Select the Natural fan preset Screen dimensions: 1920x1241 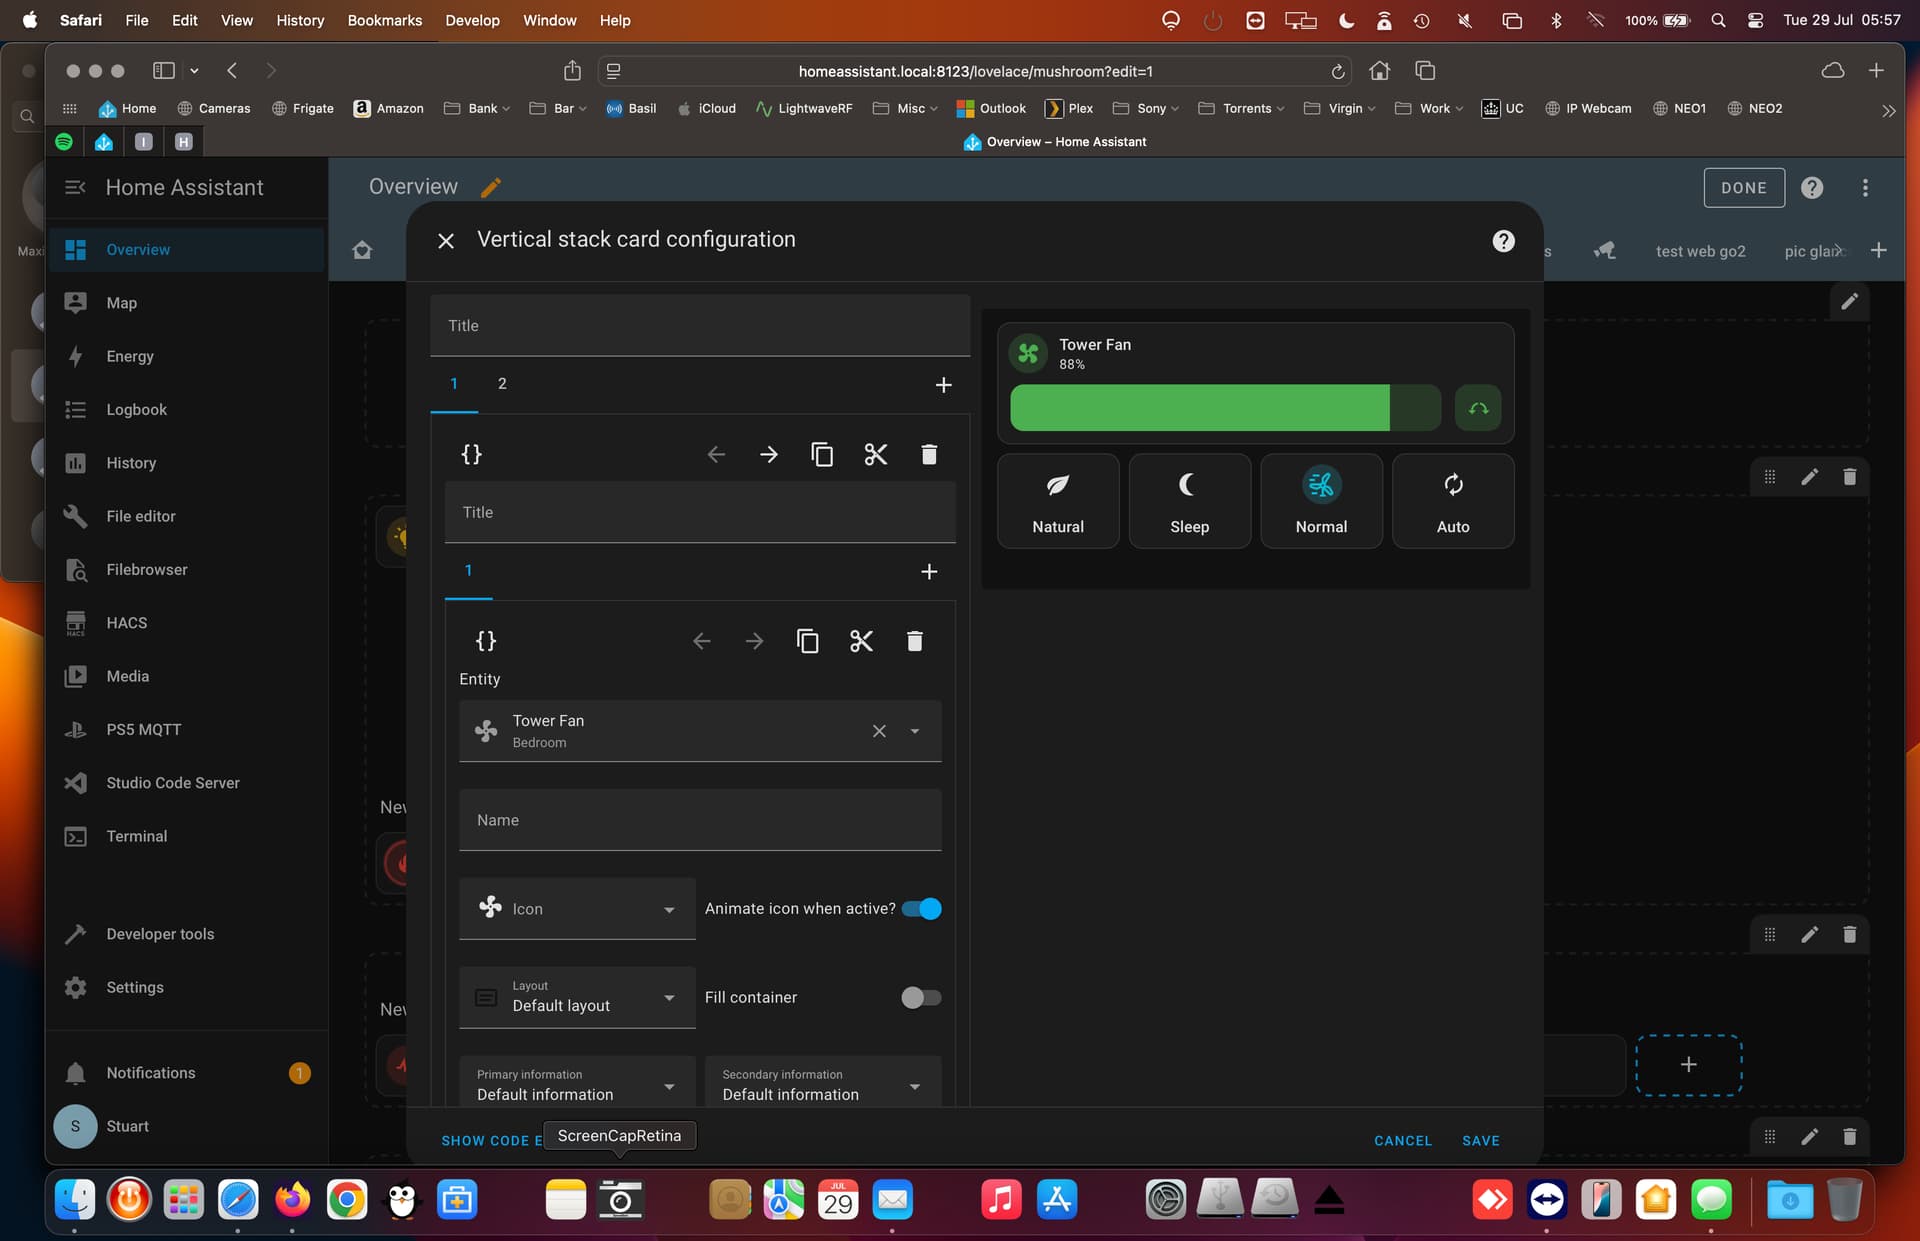pos(1058,501)
